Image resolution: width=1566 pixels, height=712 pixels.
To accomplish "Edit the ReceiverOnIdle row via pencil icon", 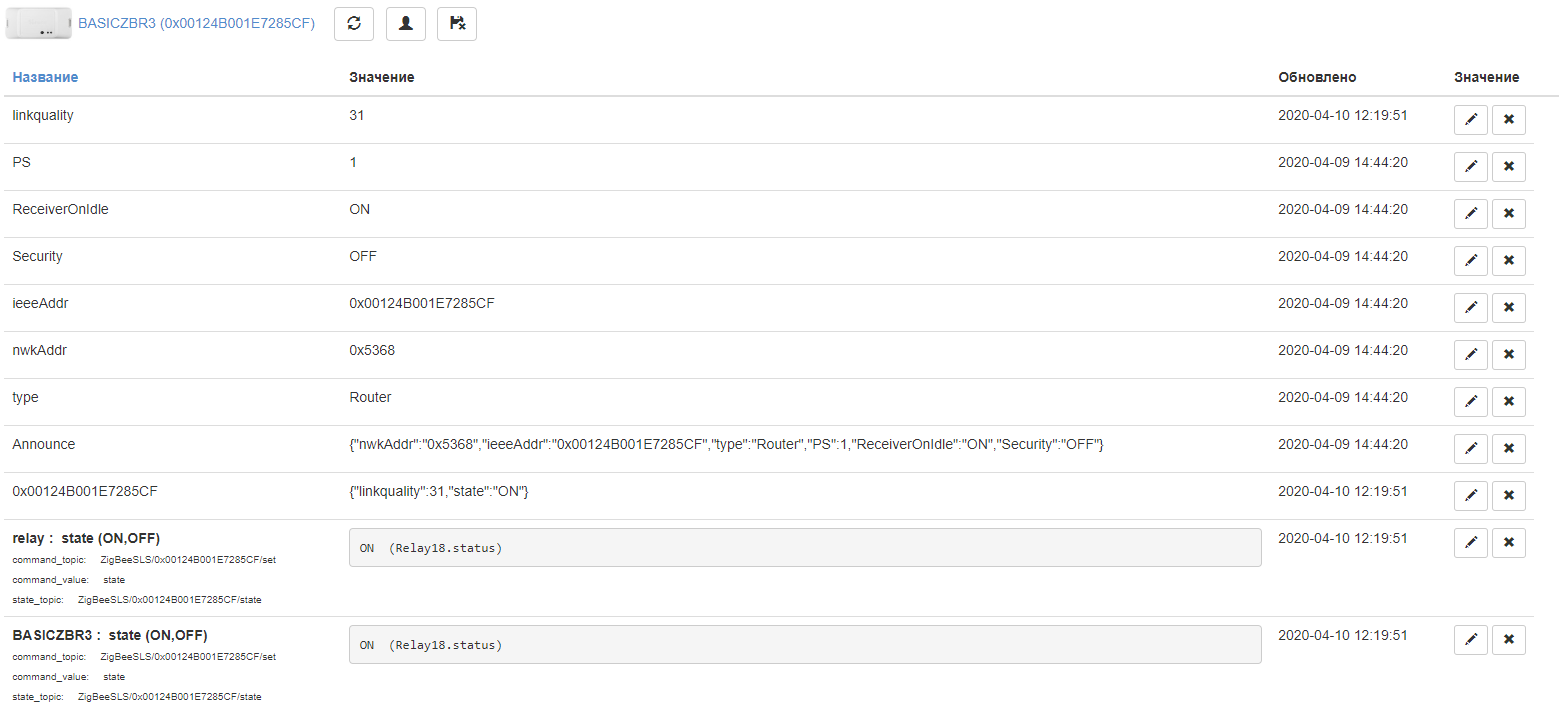I will pyautogui.click(x=1470, y=214).
